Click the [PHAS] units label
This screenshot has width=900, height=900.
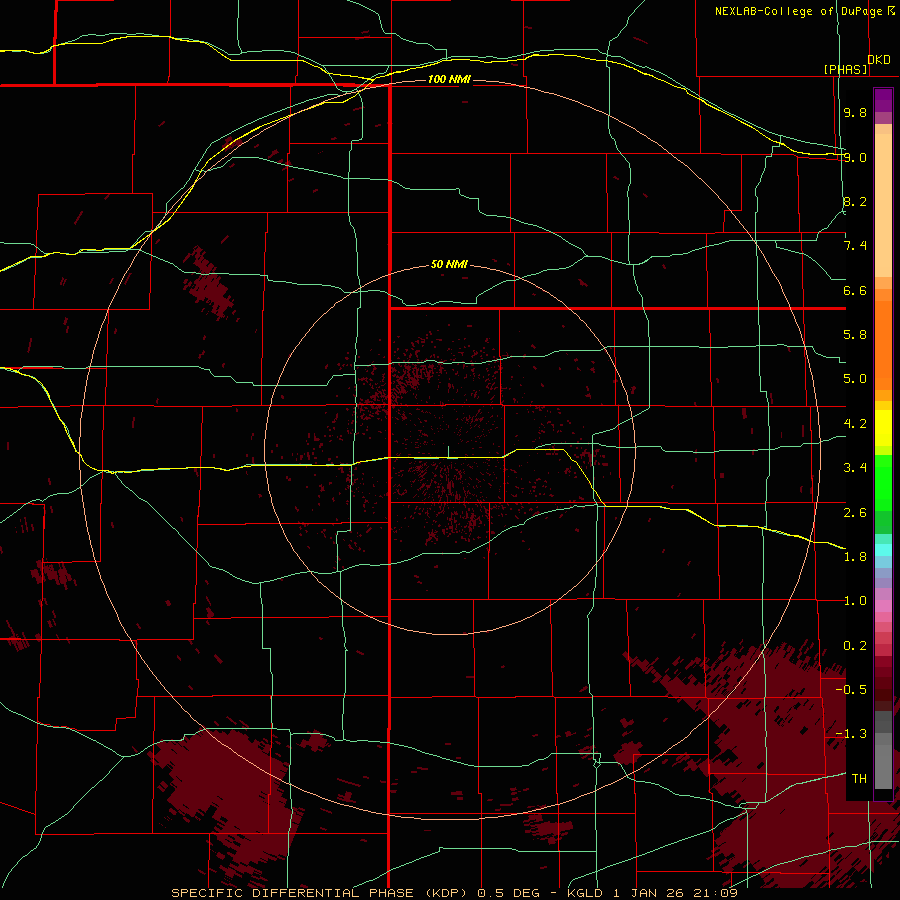point(845,69)
